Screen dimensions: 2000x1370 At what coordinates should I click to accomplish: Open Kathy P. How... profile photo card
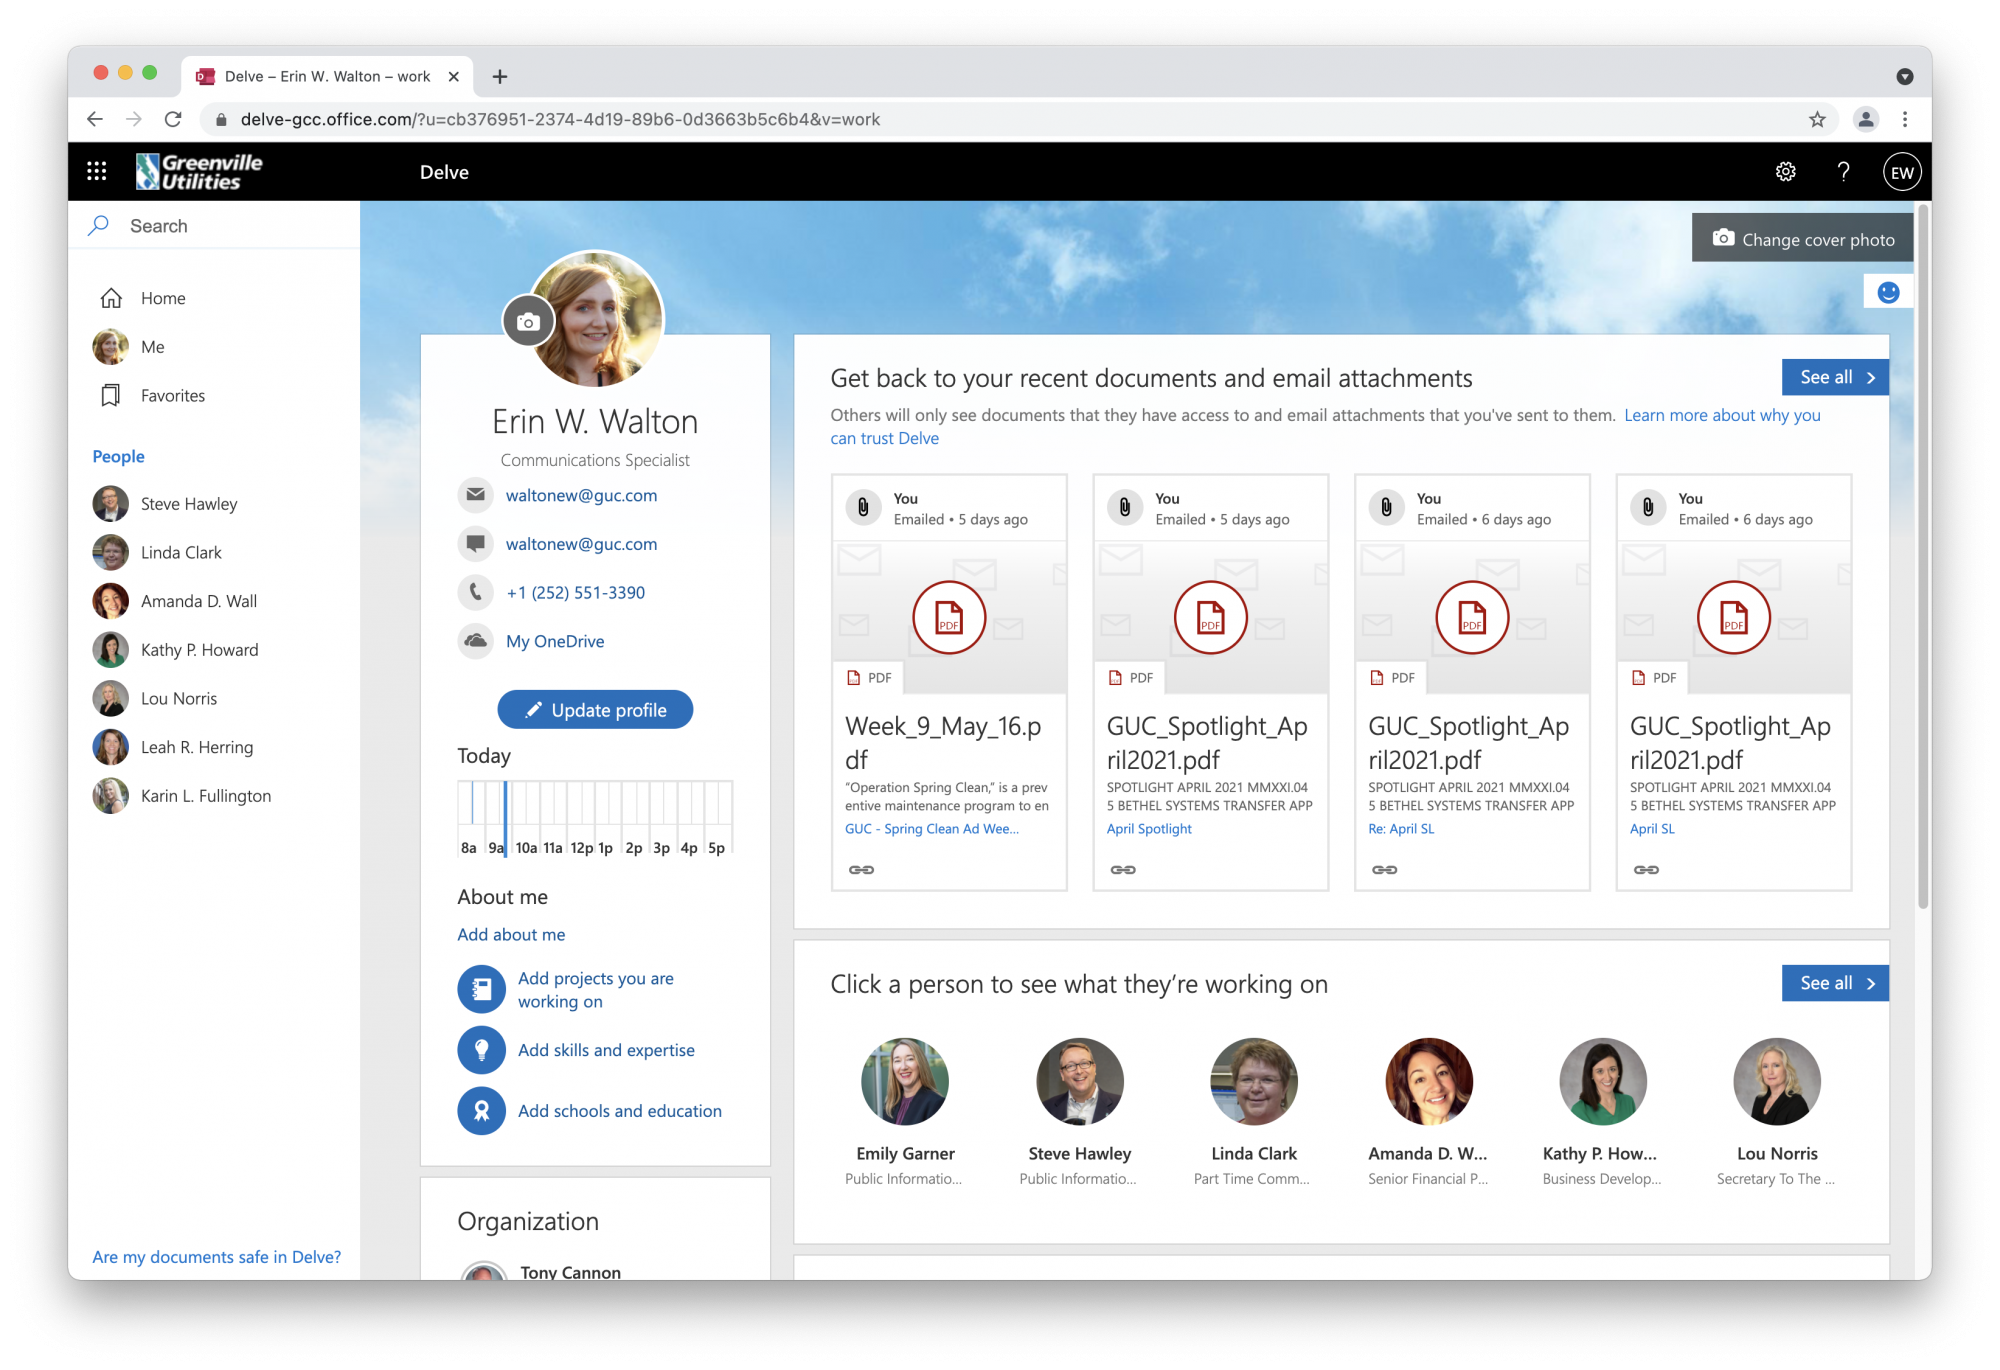[1602, 1081]
